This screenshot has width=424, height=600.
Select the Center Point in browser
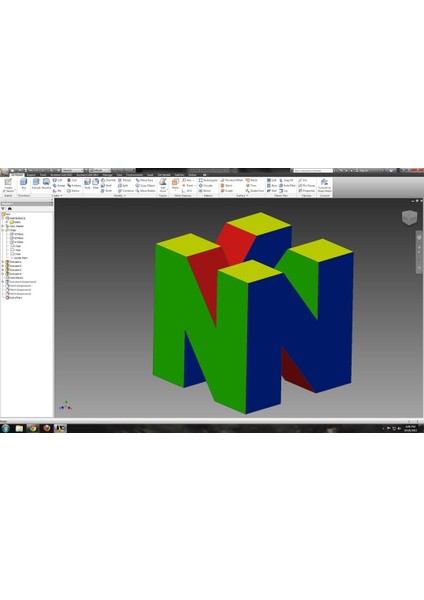[20, 258]
